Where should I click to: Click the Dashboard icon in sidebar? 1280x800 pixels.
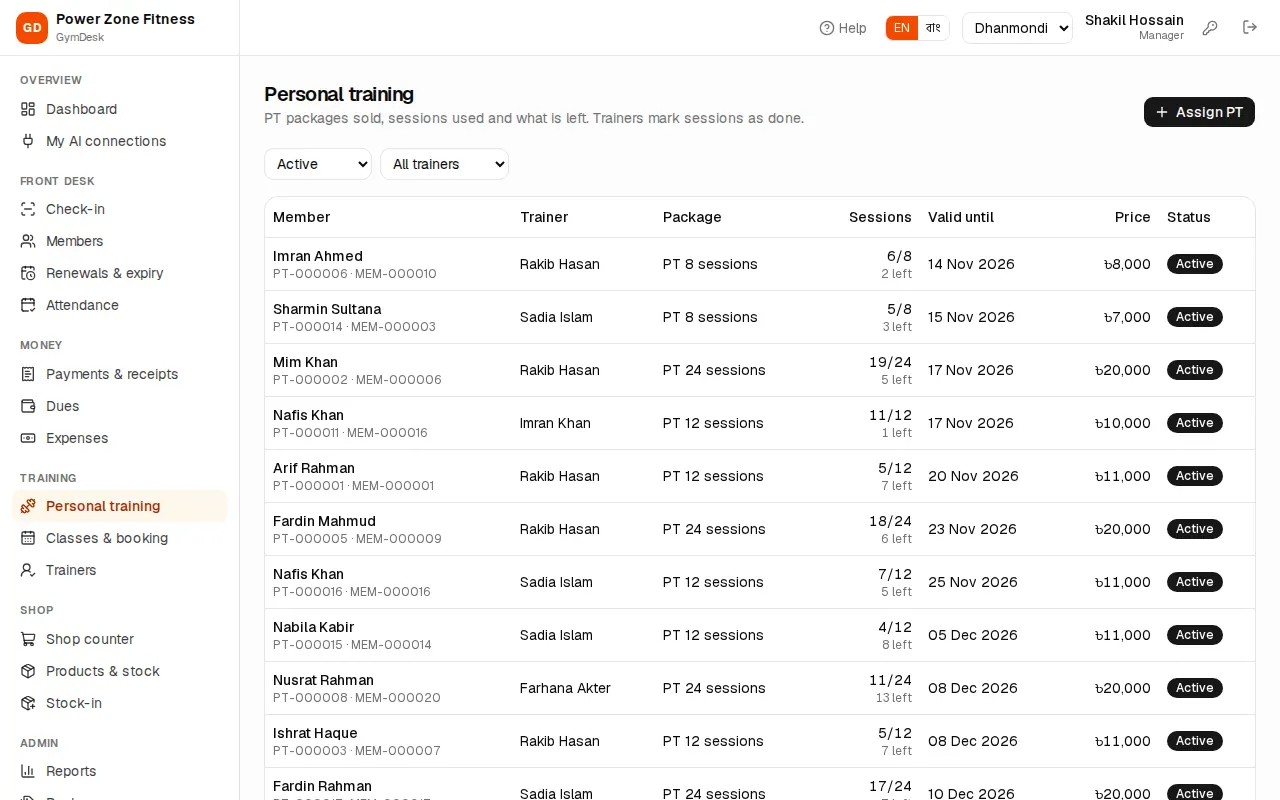pyautogui.click(x=28, y=109)
